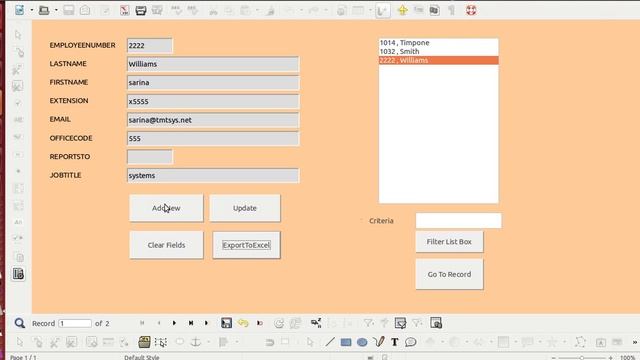Jump to the Last Record arrow

[x=191, y=323]
